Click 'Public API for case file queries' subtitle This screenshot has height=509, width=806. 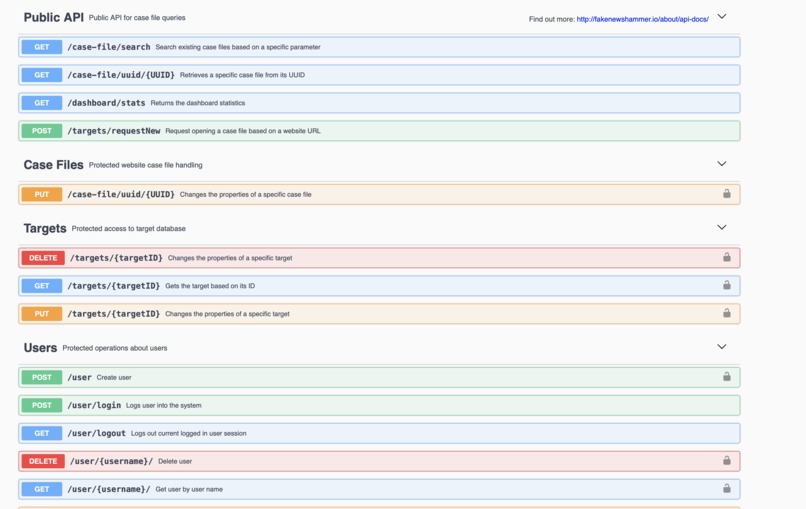click(137, 17)
